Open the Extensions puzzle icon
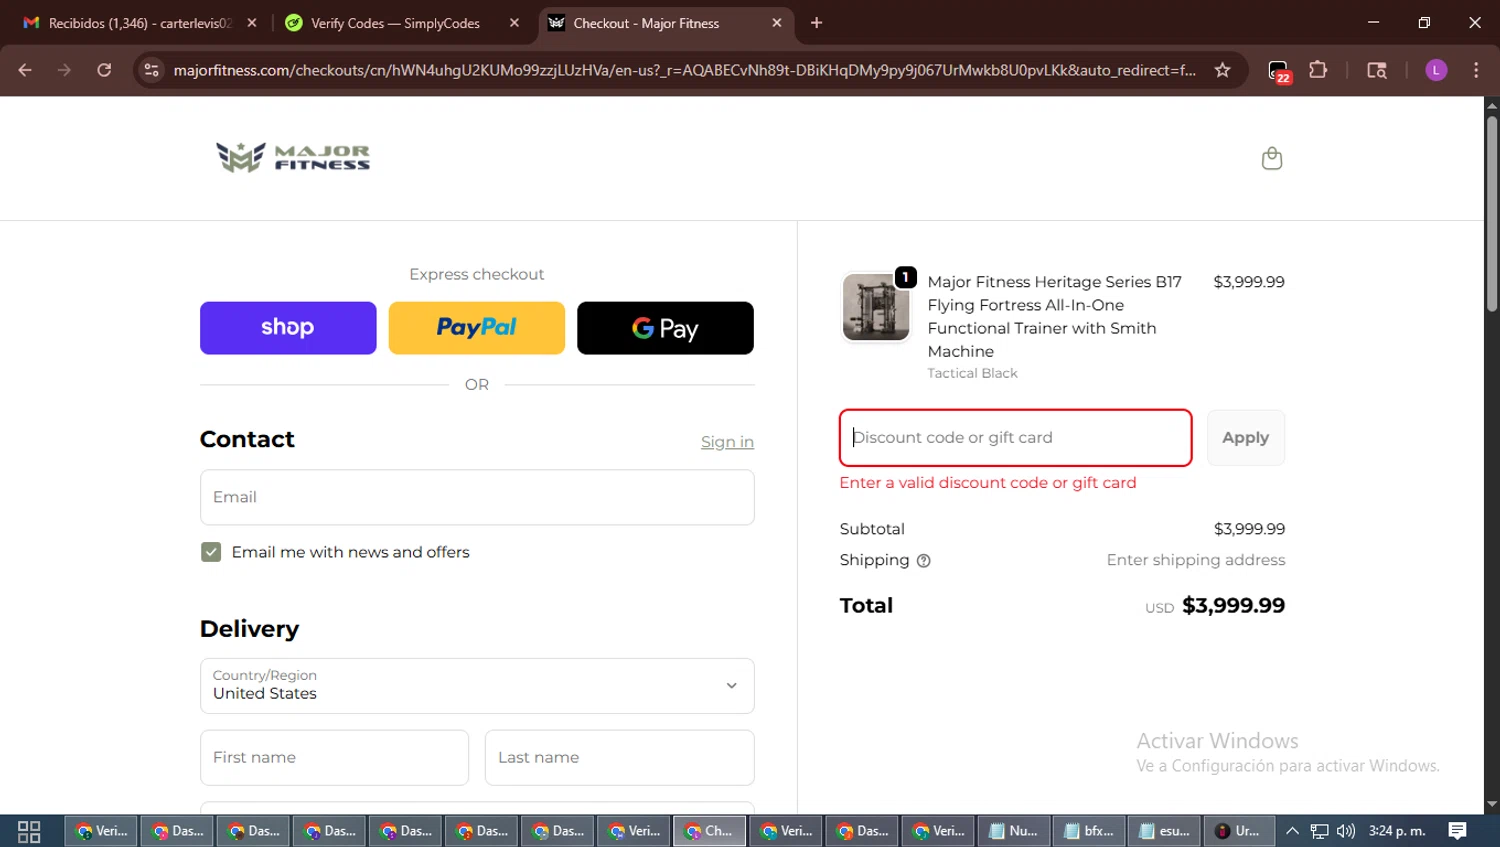The width and height of the screenshot is (1500, 847). coord(1318,70)
